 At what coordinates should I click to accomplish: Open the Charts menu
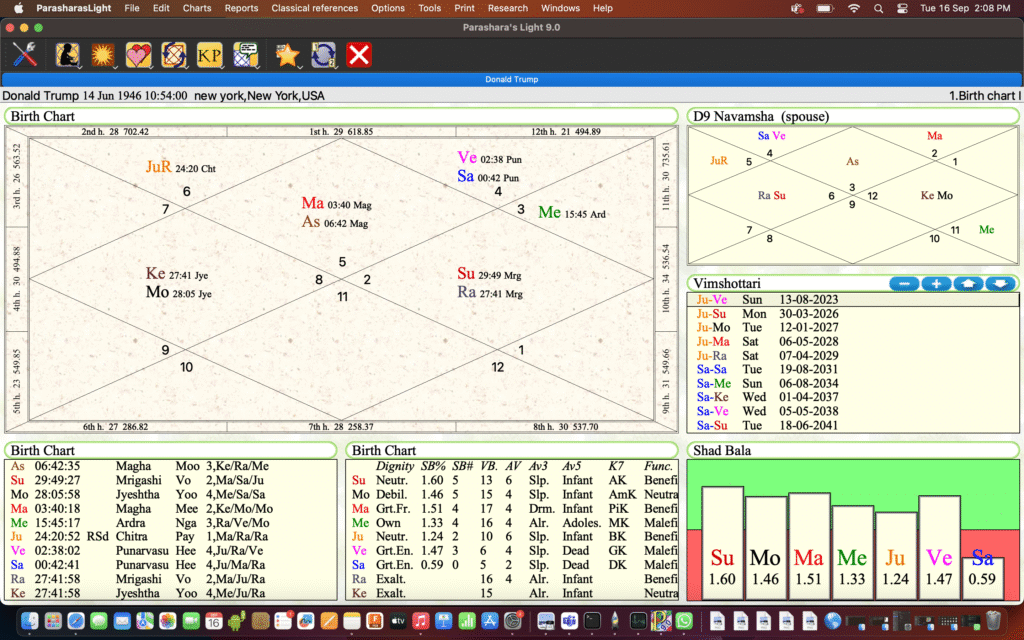tap(197, 8)
